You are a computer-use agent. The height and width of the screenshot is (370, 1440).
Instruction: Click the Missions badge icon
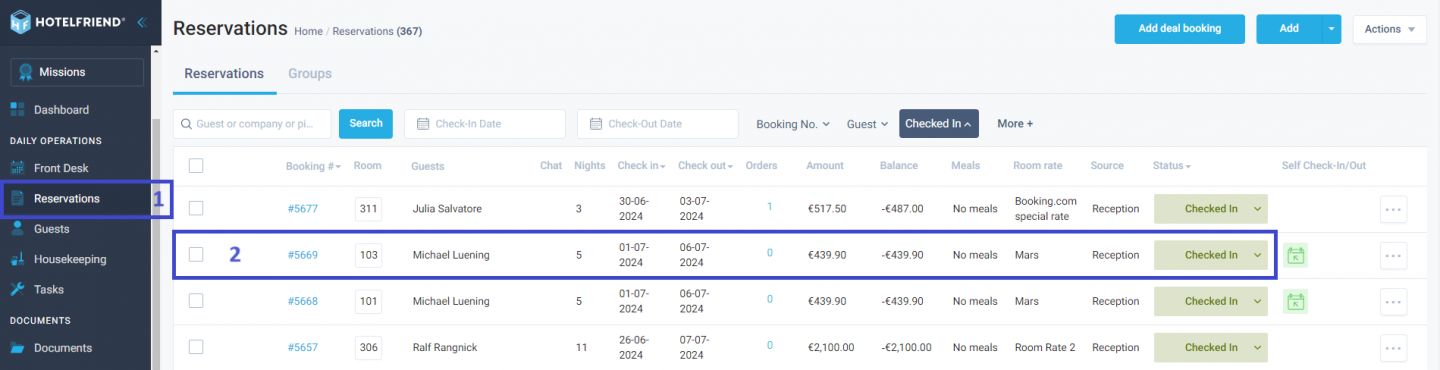click(25, 72)
